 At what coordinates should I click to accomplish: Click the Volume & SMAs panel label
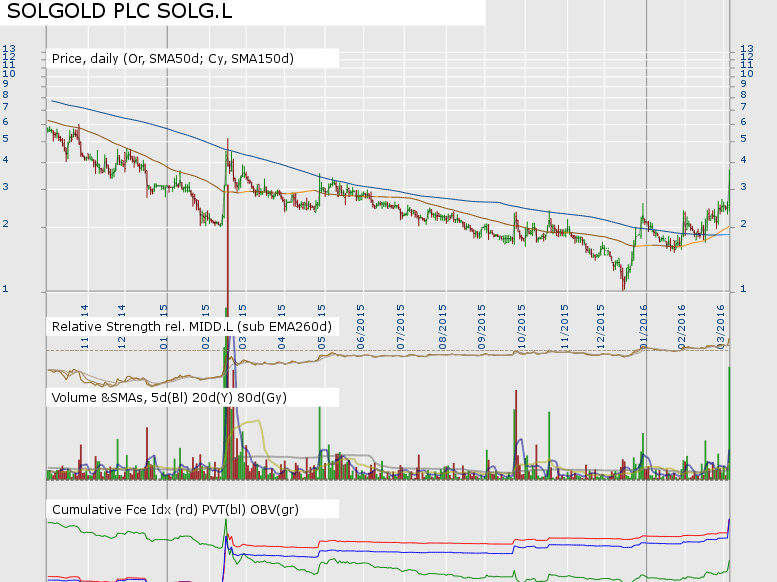[169, 398]
